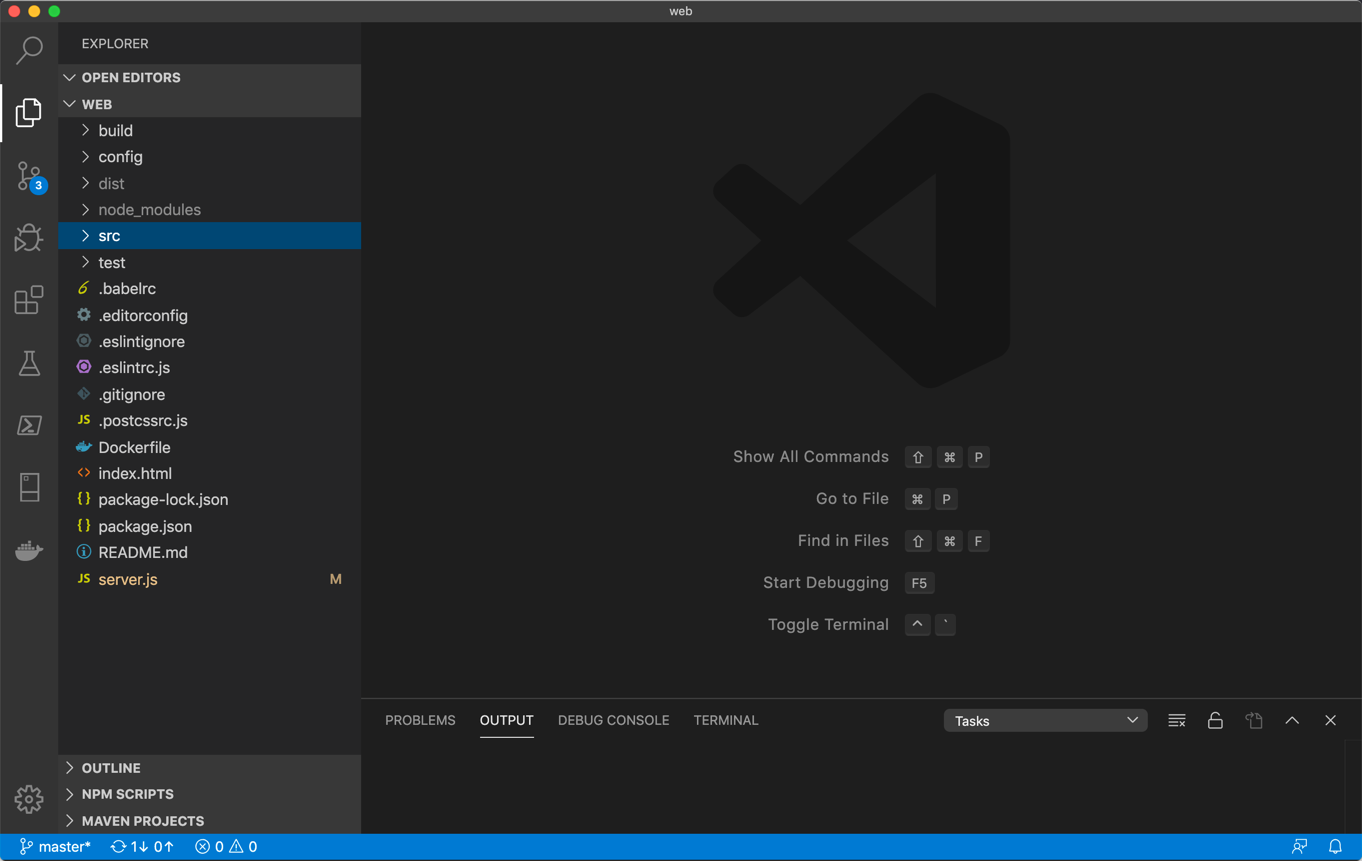Expand the node_modules folder
The height and width of the screenshot is (861, 1362).
coord(209,209)
